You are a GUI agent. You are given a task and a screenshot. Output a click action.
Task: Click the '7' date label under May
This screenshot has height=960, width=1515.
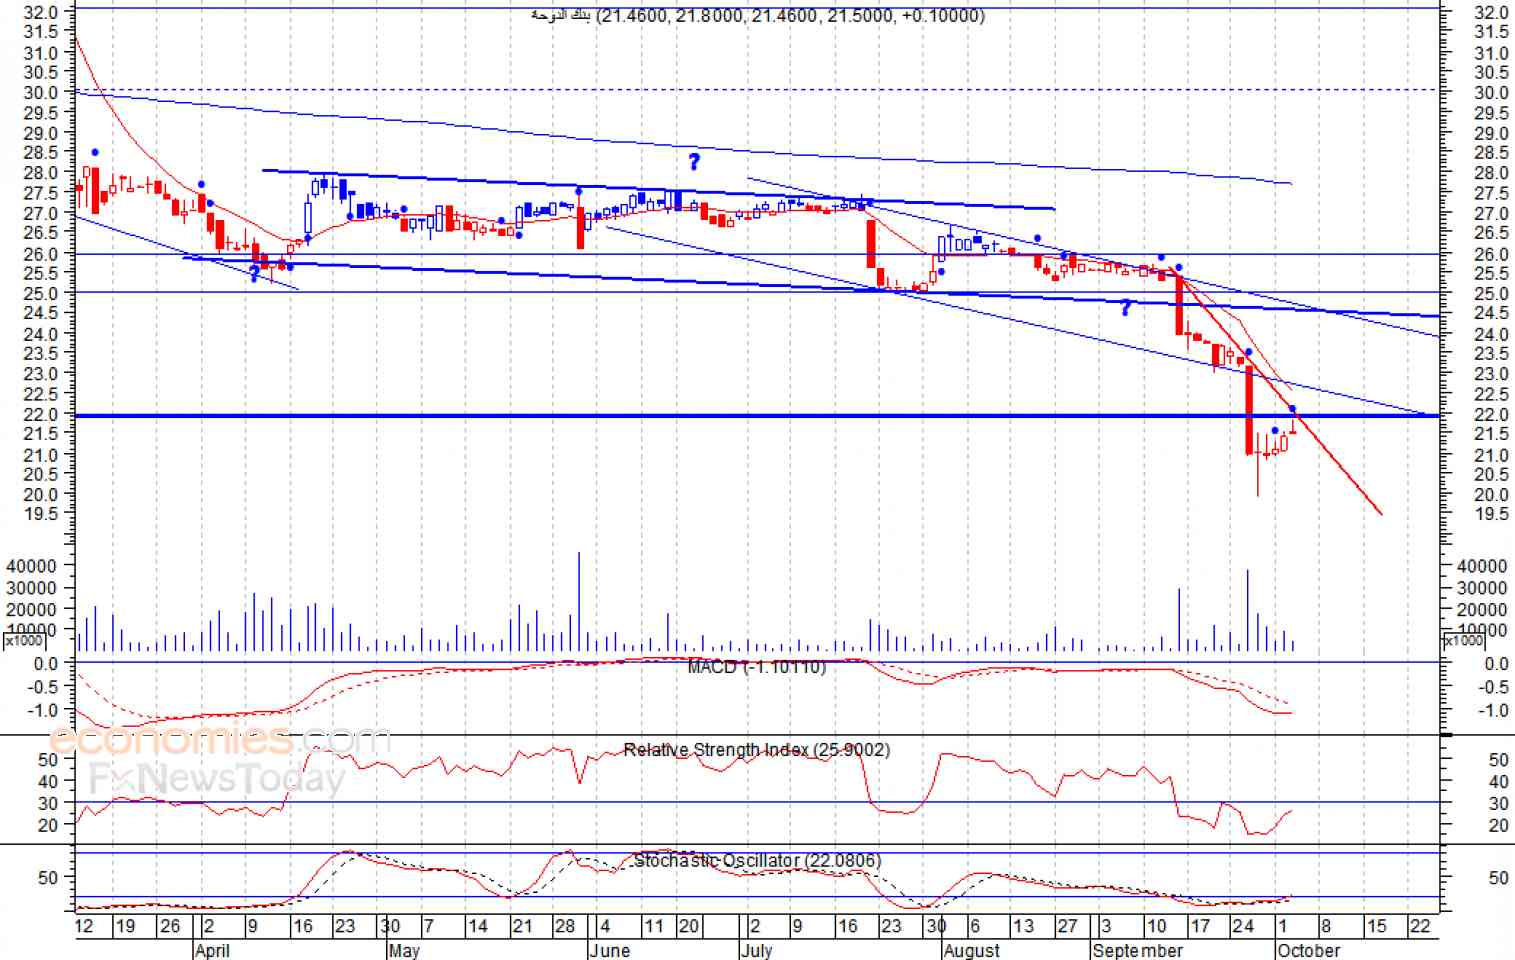point(428,926)
